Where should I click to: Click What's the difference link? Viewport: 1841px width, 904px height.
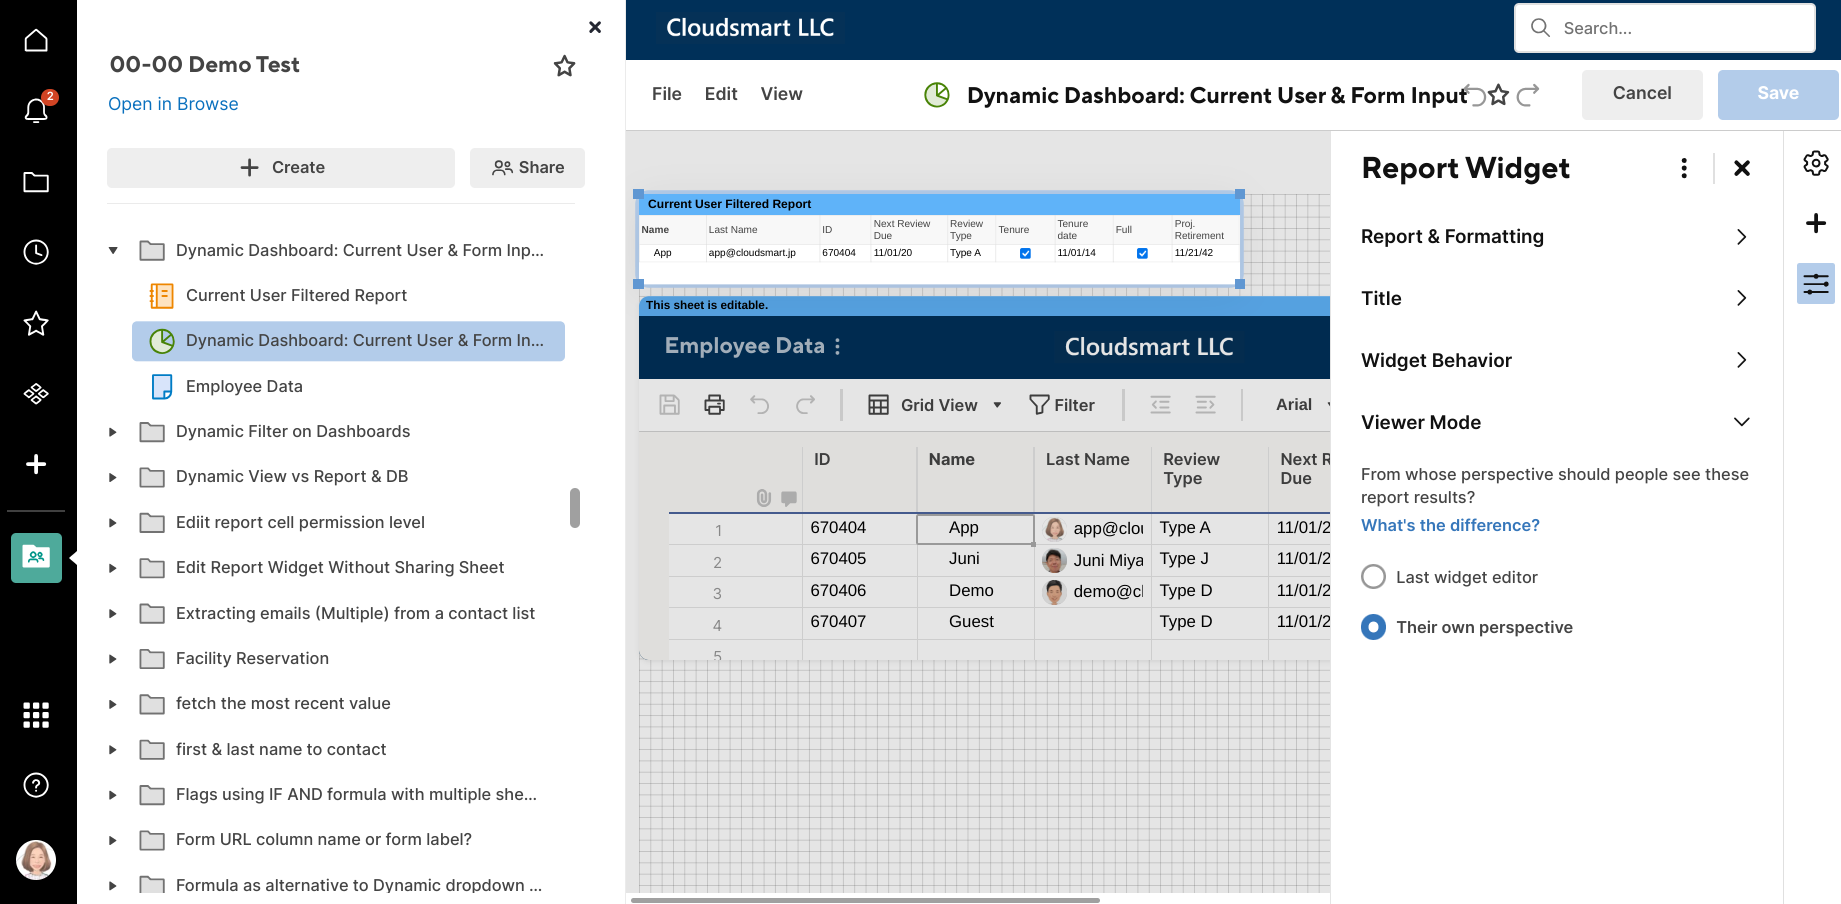[x=1450, y=526]
